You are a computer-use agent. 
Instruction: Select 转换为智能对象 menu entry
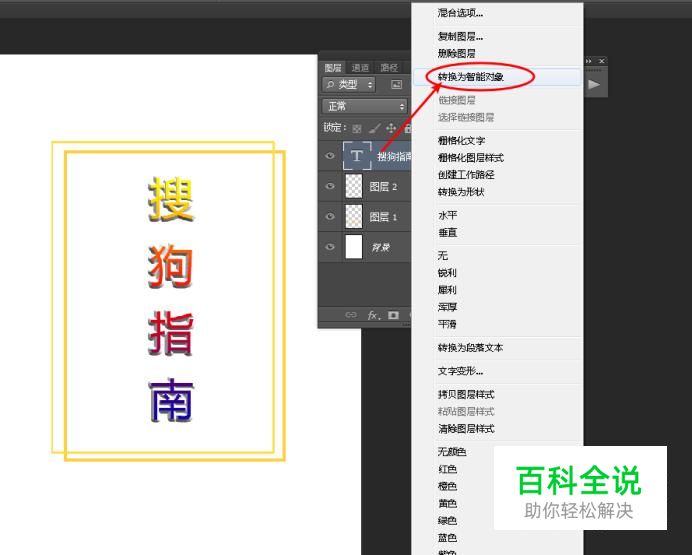pyautogui.click(x=497, y=77)
